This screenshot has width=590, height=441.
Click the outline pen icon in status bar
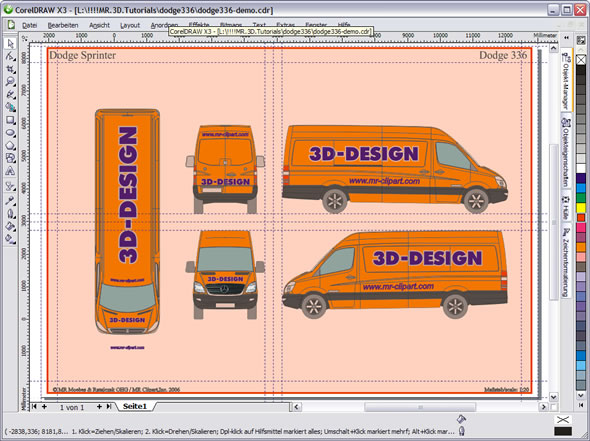pos(462,431)
